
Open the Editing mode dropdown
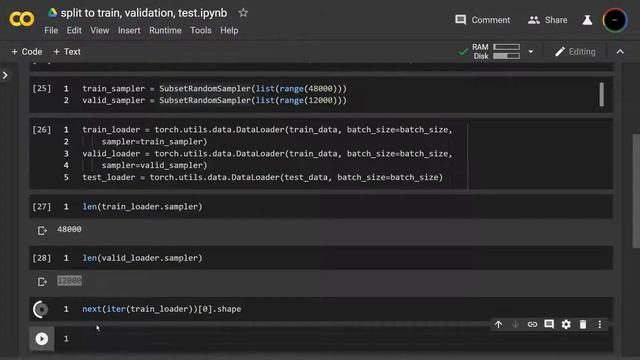point(575,52)
